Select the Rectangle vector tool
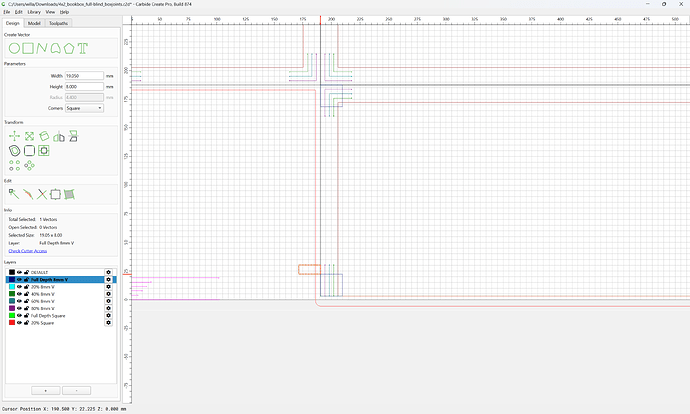The height and width of the screenshot is (414, 690). pyautogui.click(x=28, y=48)
